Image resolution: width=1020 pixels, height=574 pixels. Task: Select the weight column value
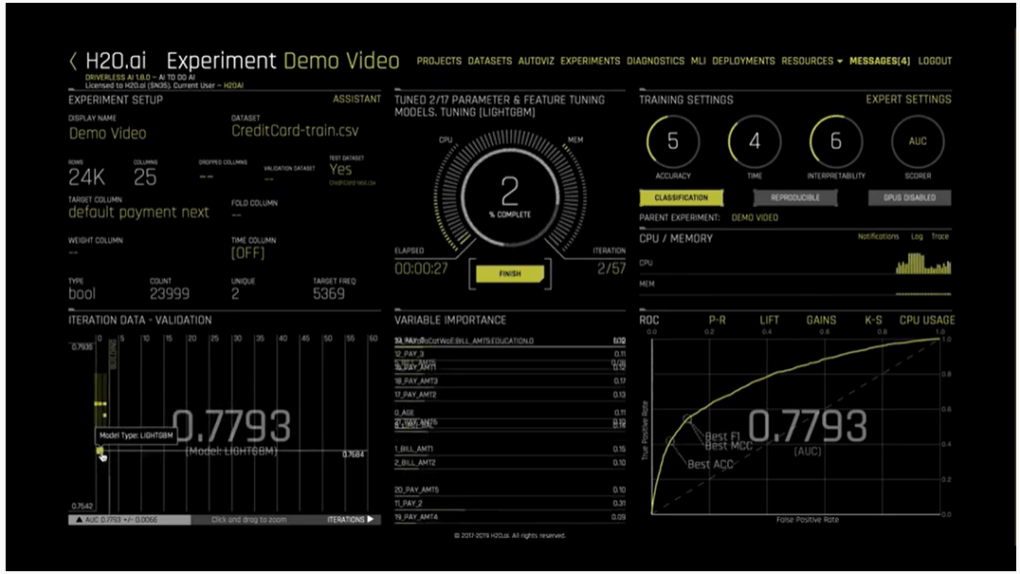pos(73,253)
